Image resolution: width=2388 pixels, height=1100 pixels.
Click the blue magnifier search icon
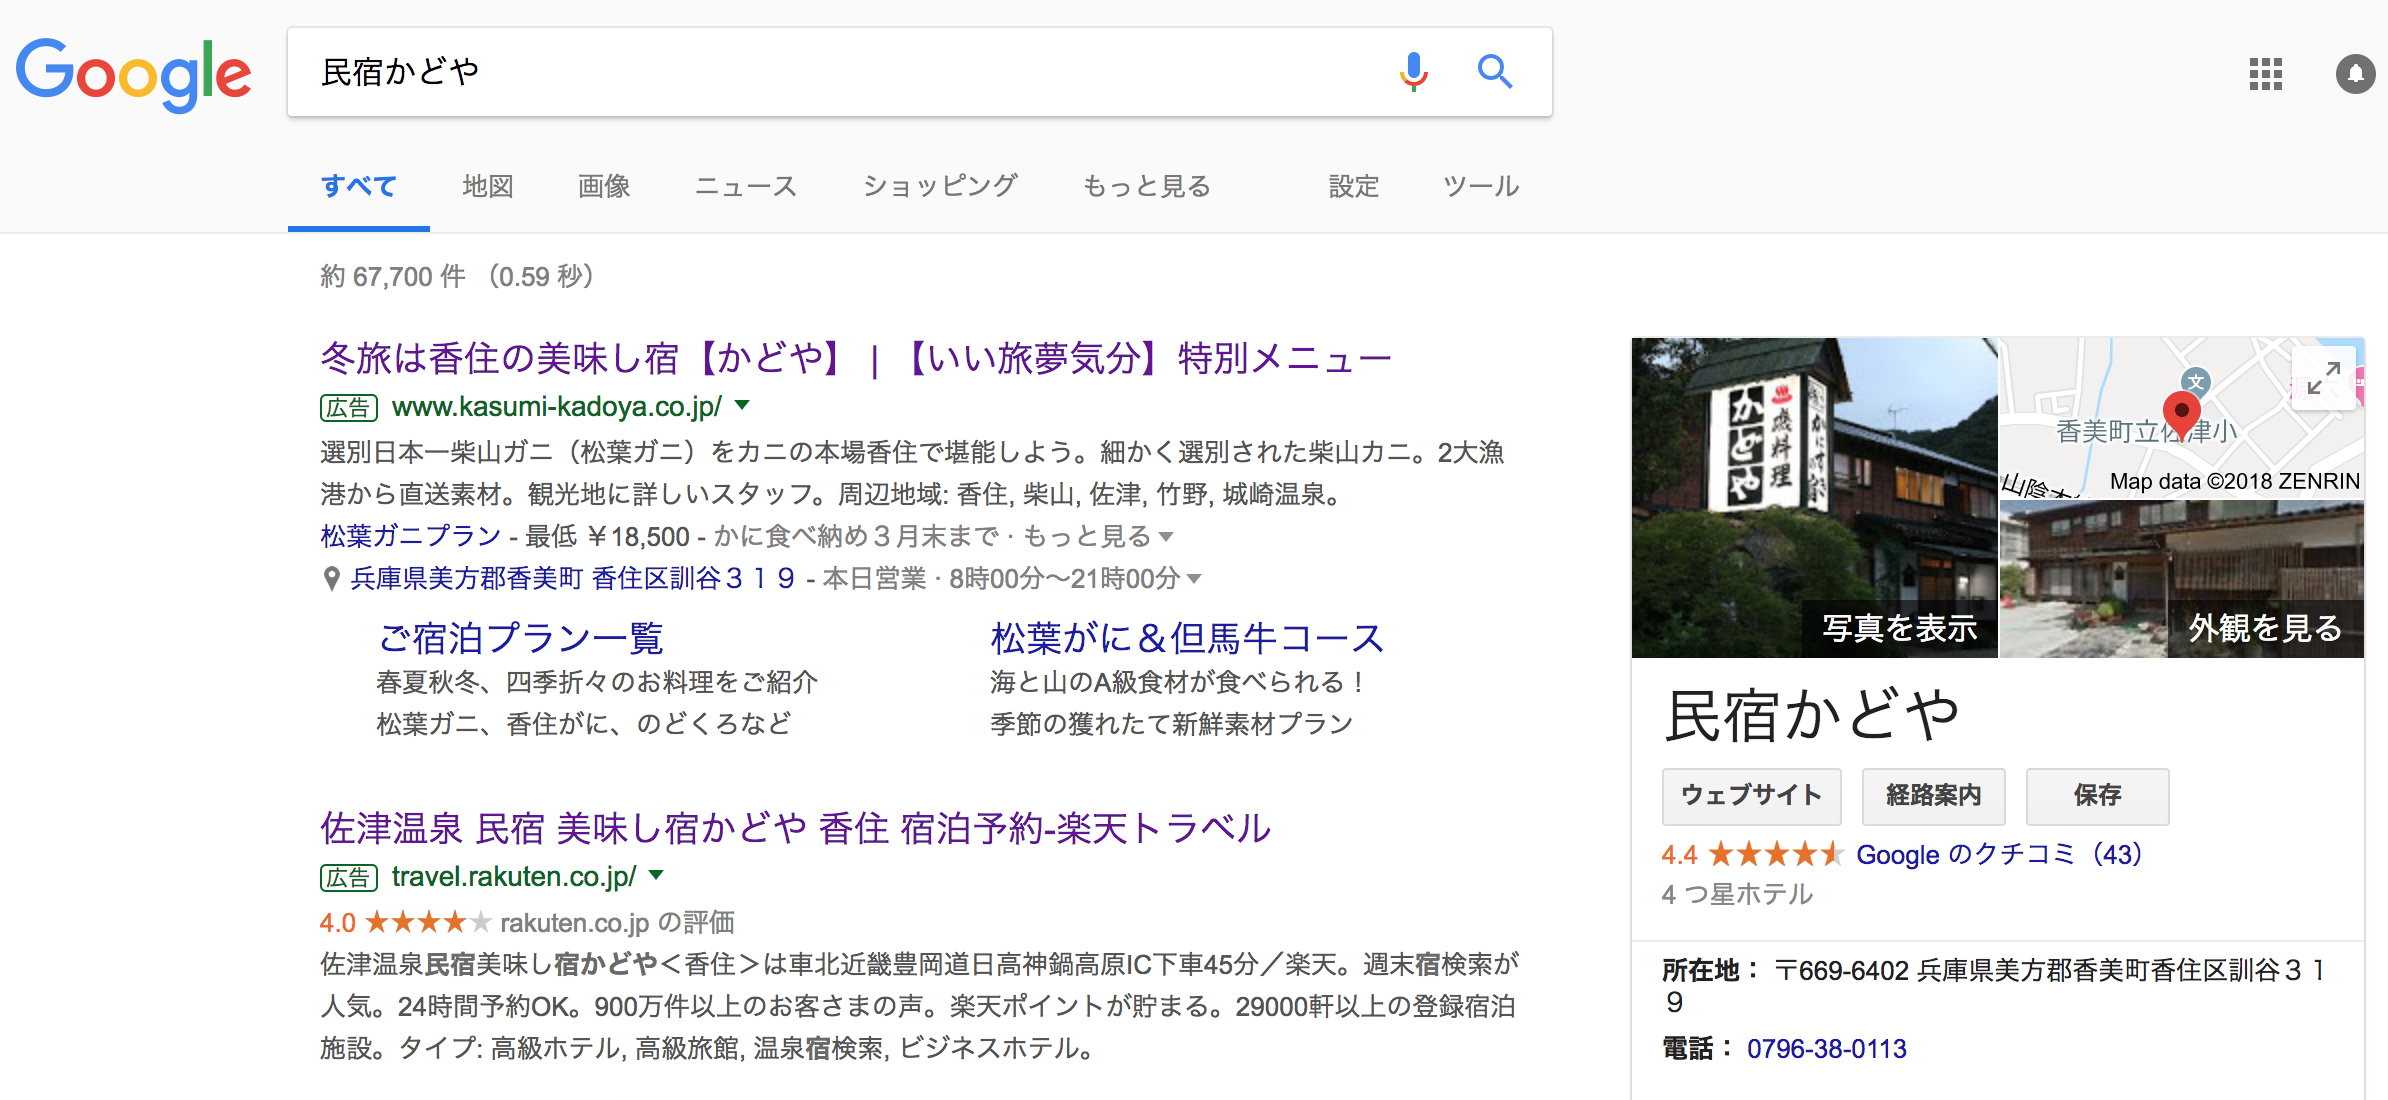pos(1495,72)
